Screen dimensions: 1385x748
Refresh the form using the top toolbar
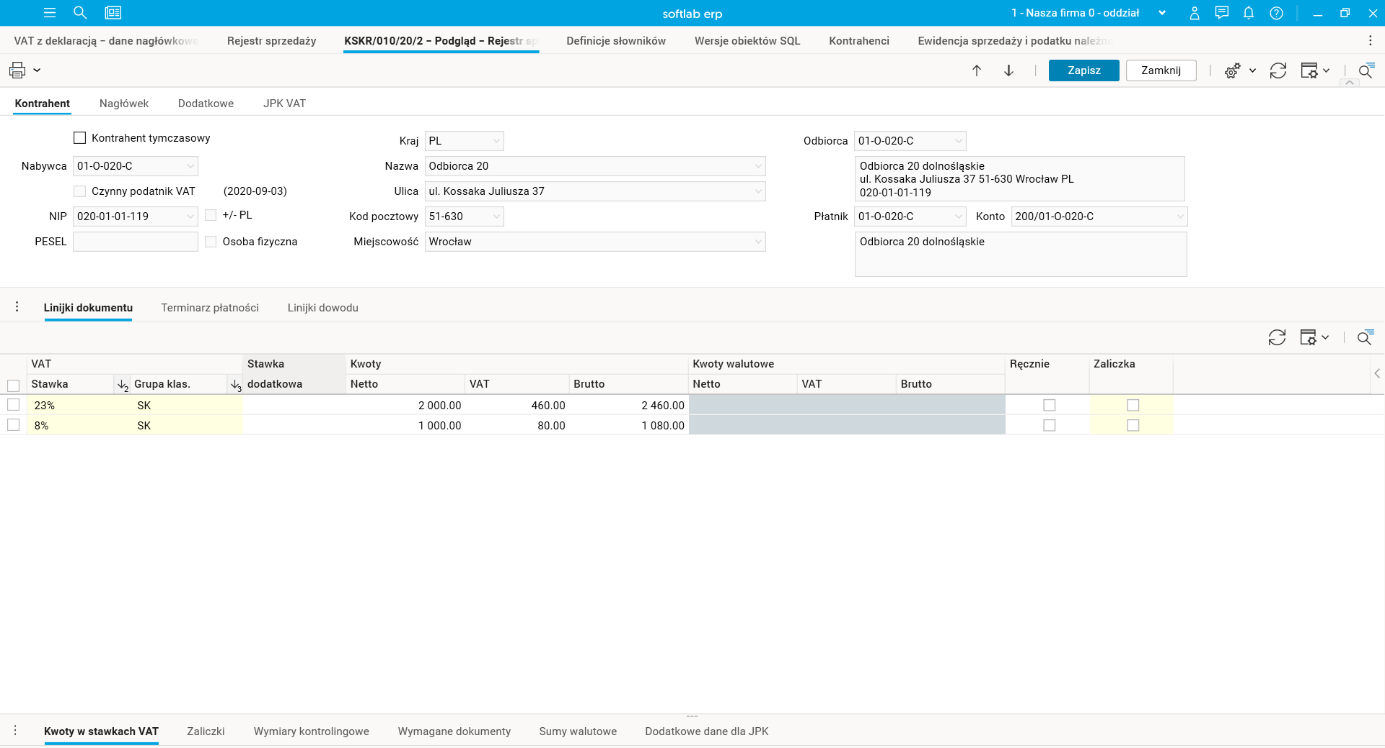(x=1278, y=70)
